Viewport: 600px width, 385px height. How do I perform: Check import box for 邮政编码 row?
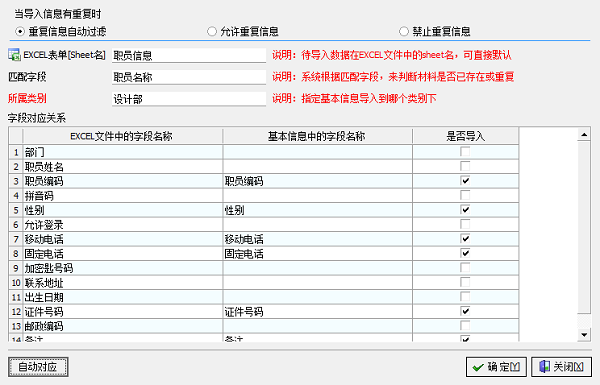465,326
